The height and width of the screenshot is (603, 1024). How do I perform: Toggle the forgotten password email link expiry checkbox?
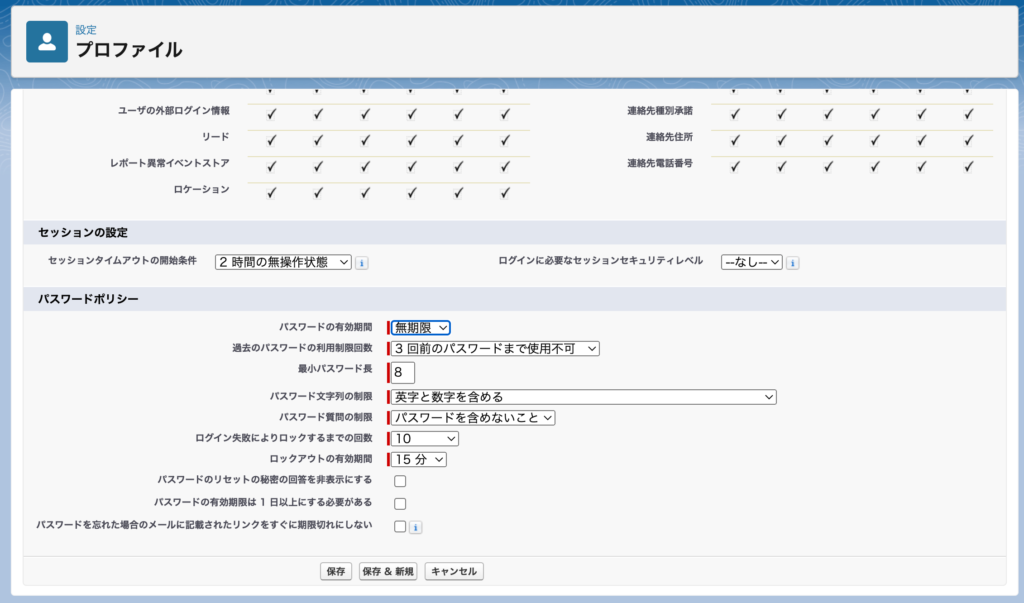click(x=400, y=527)
